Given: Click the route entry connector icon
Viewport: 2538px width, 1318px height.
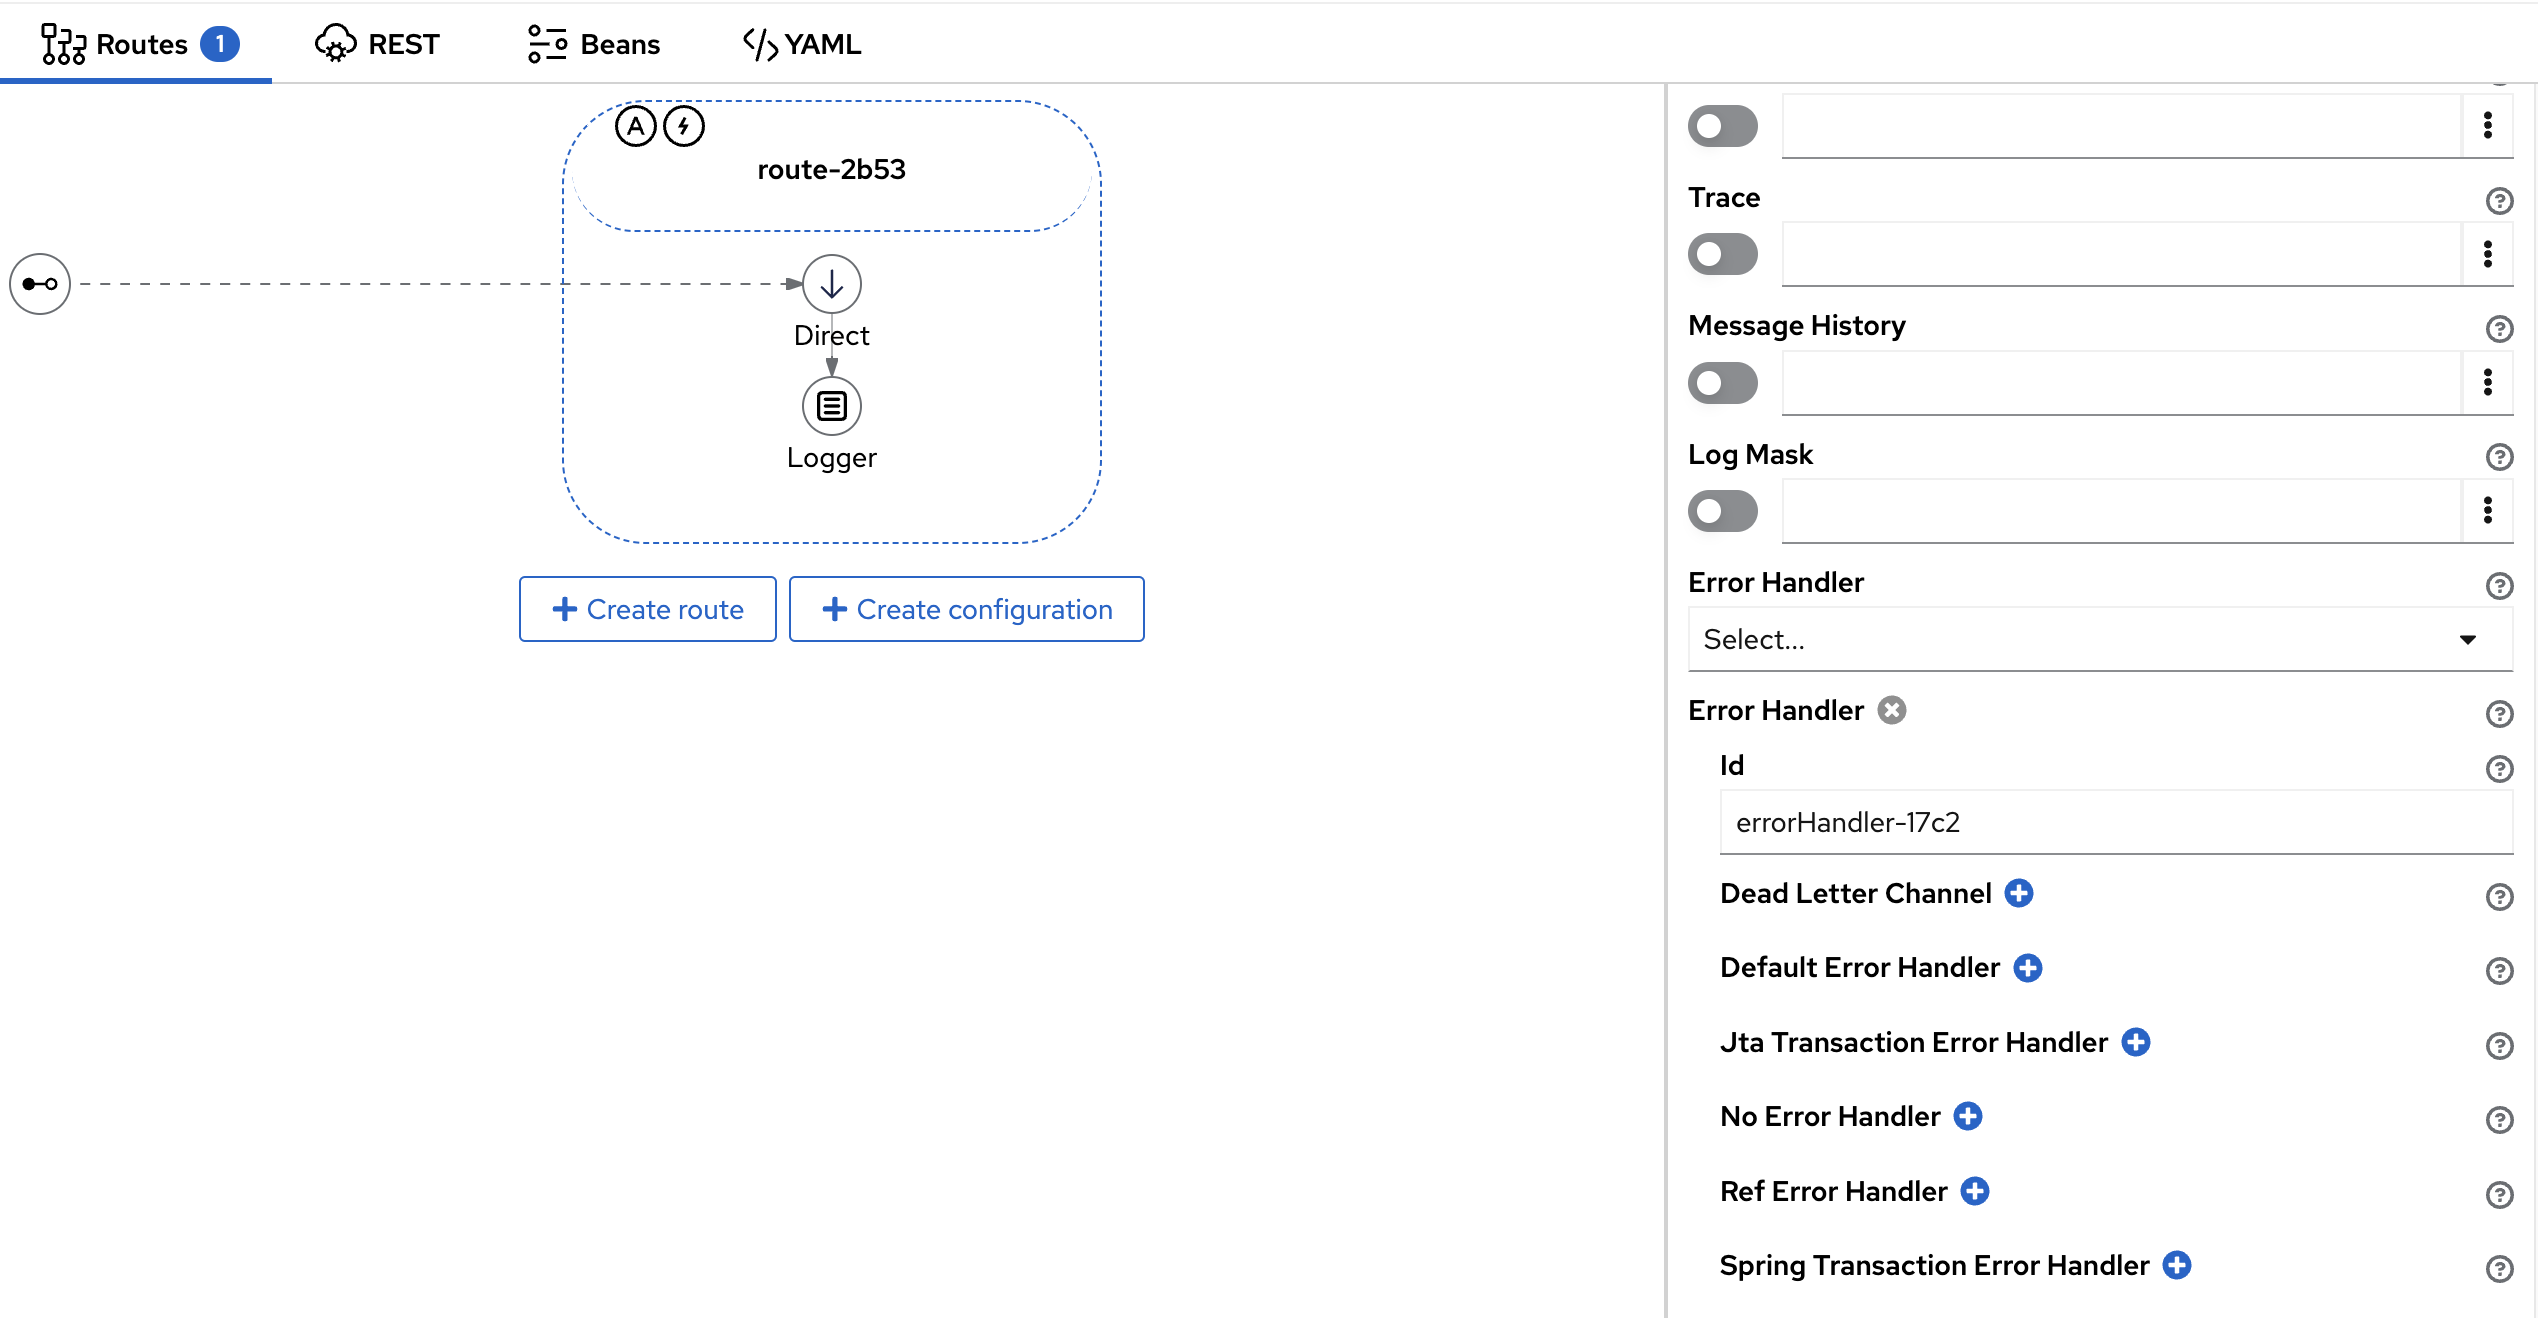Looking at the screenshot, I should [40, 284].
